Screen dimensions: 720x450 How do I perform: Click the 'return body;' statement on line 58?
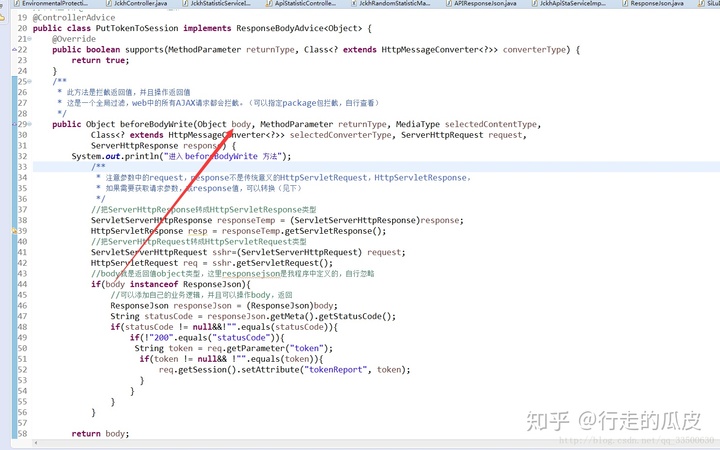point(101,433)
